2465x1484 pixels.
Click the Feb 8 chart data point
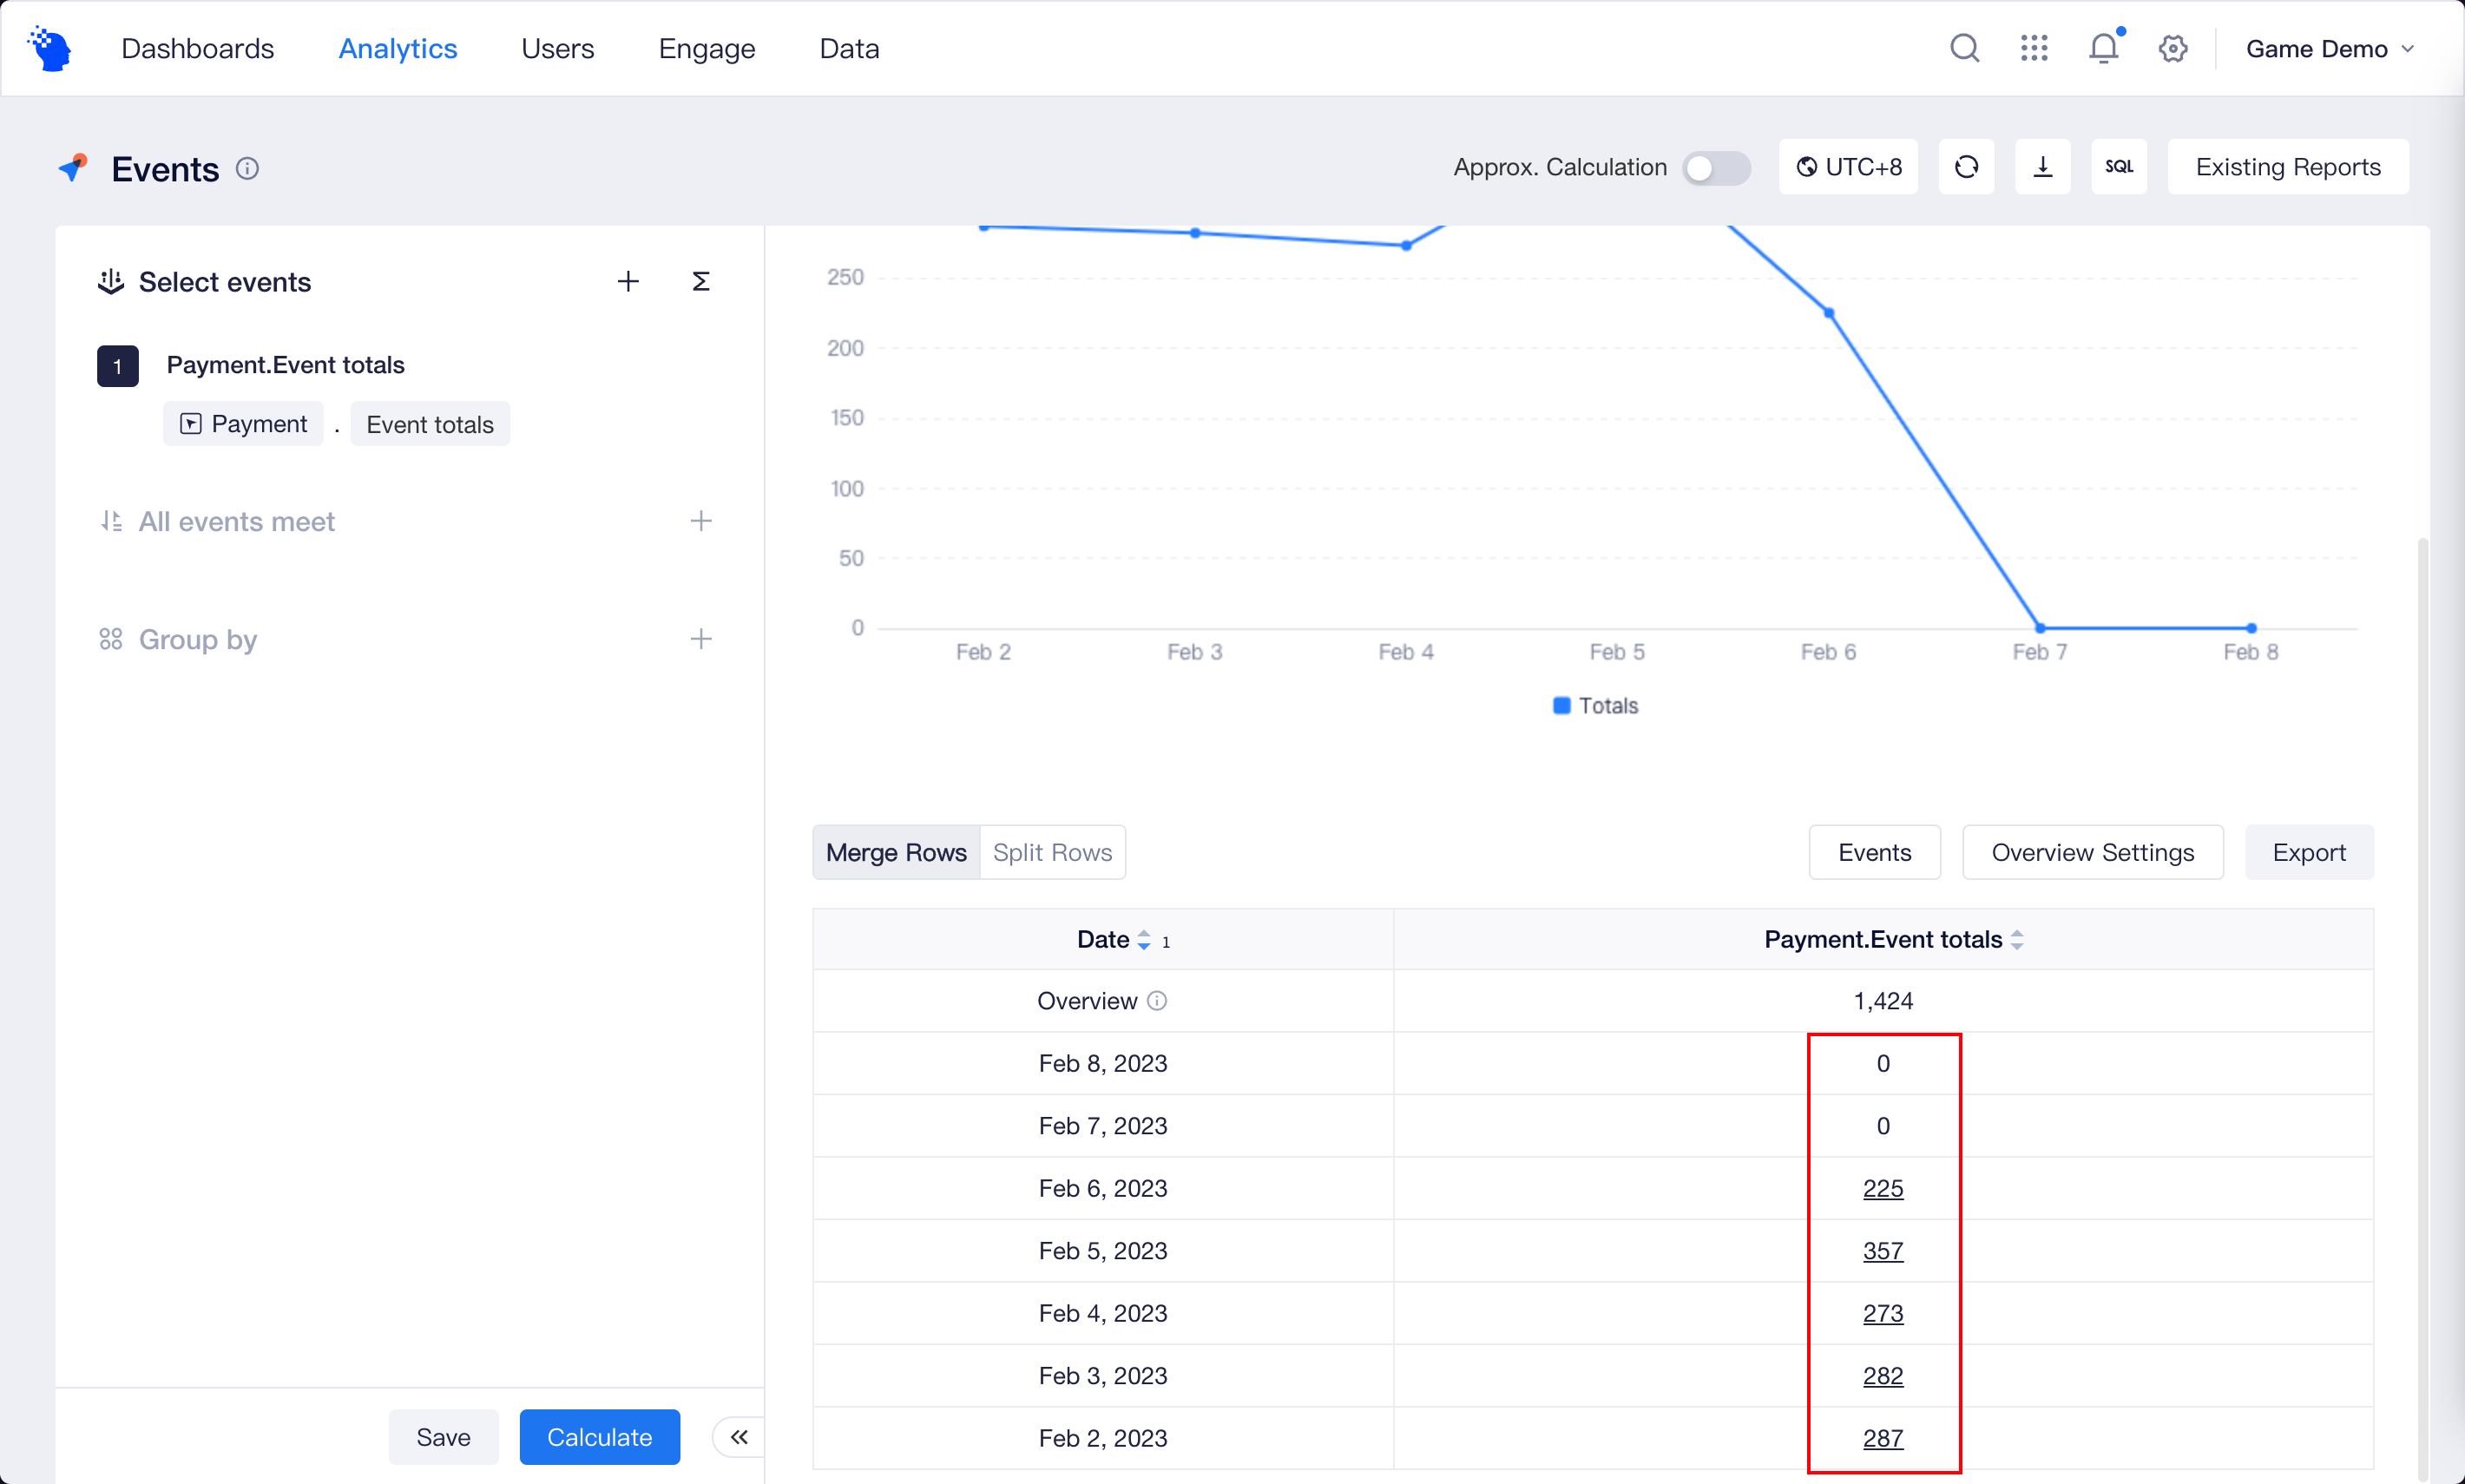2251,628
